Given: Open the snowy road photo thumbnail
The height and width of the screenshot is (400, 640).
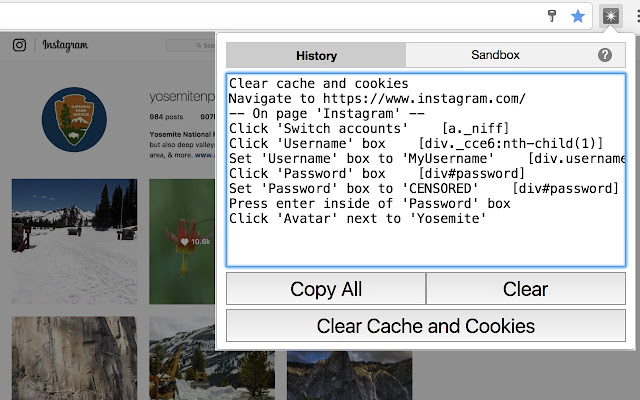Looking at the screenshot, I should [x=74, y=241].
